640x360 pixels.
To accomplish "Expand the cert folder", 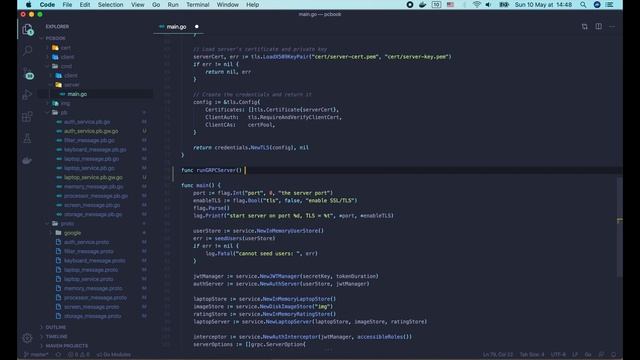I will pos(96,48).
